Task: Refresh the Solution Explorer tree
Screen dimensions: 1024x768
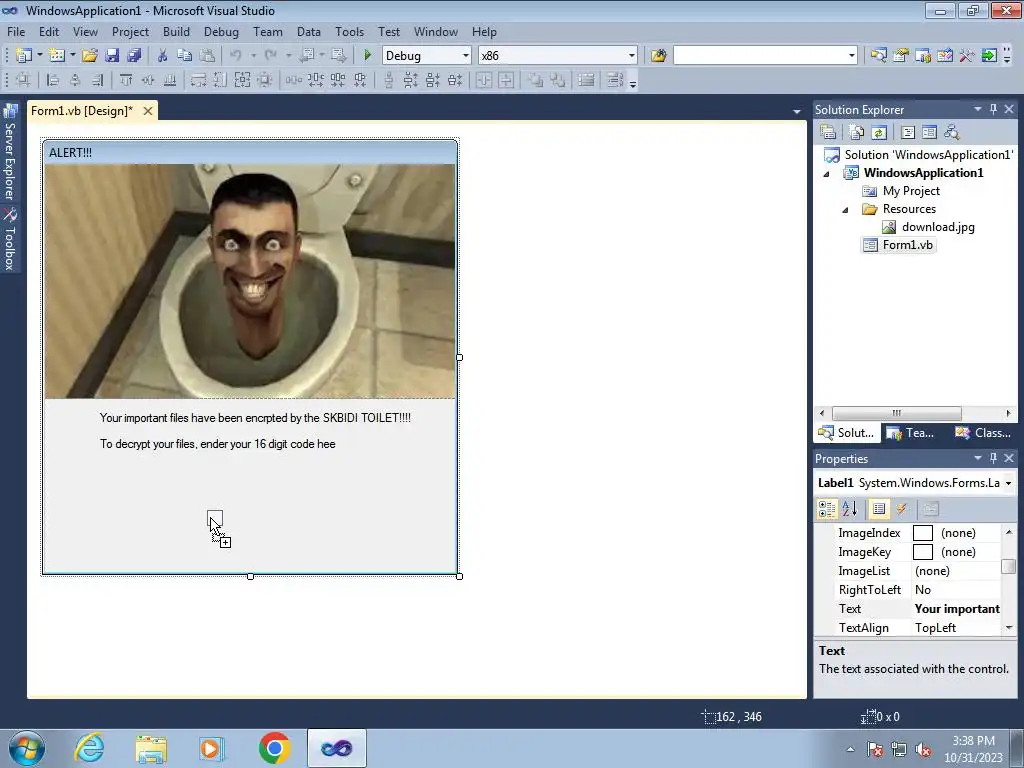Action: 879,133
